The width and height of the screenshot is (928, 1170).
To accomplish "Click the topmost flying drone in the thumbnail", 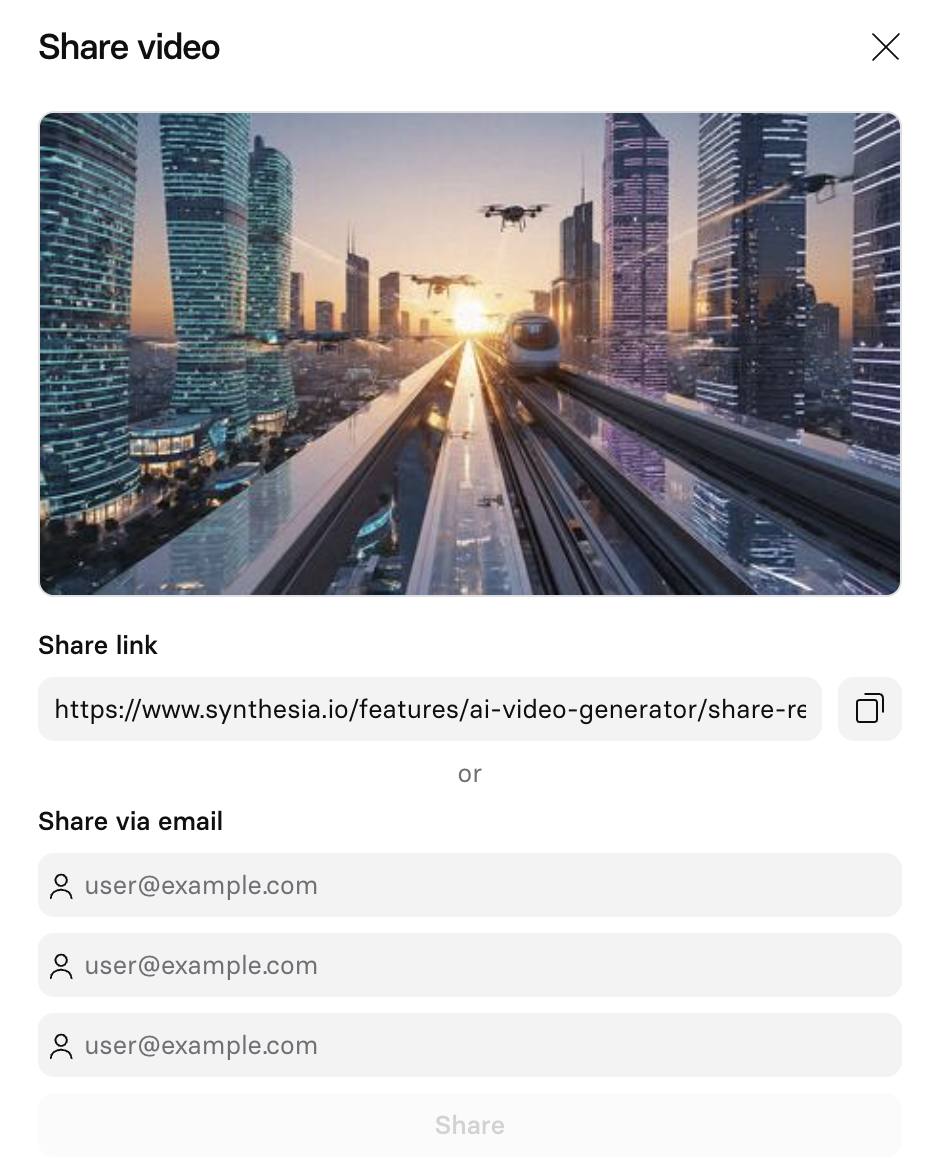I will pos(512,216).
